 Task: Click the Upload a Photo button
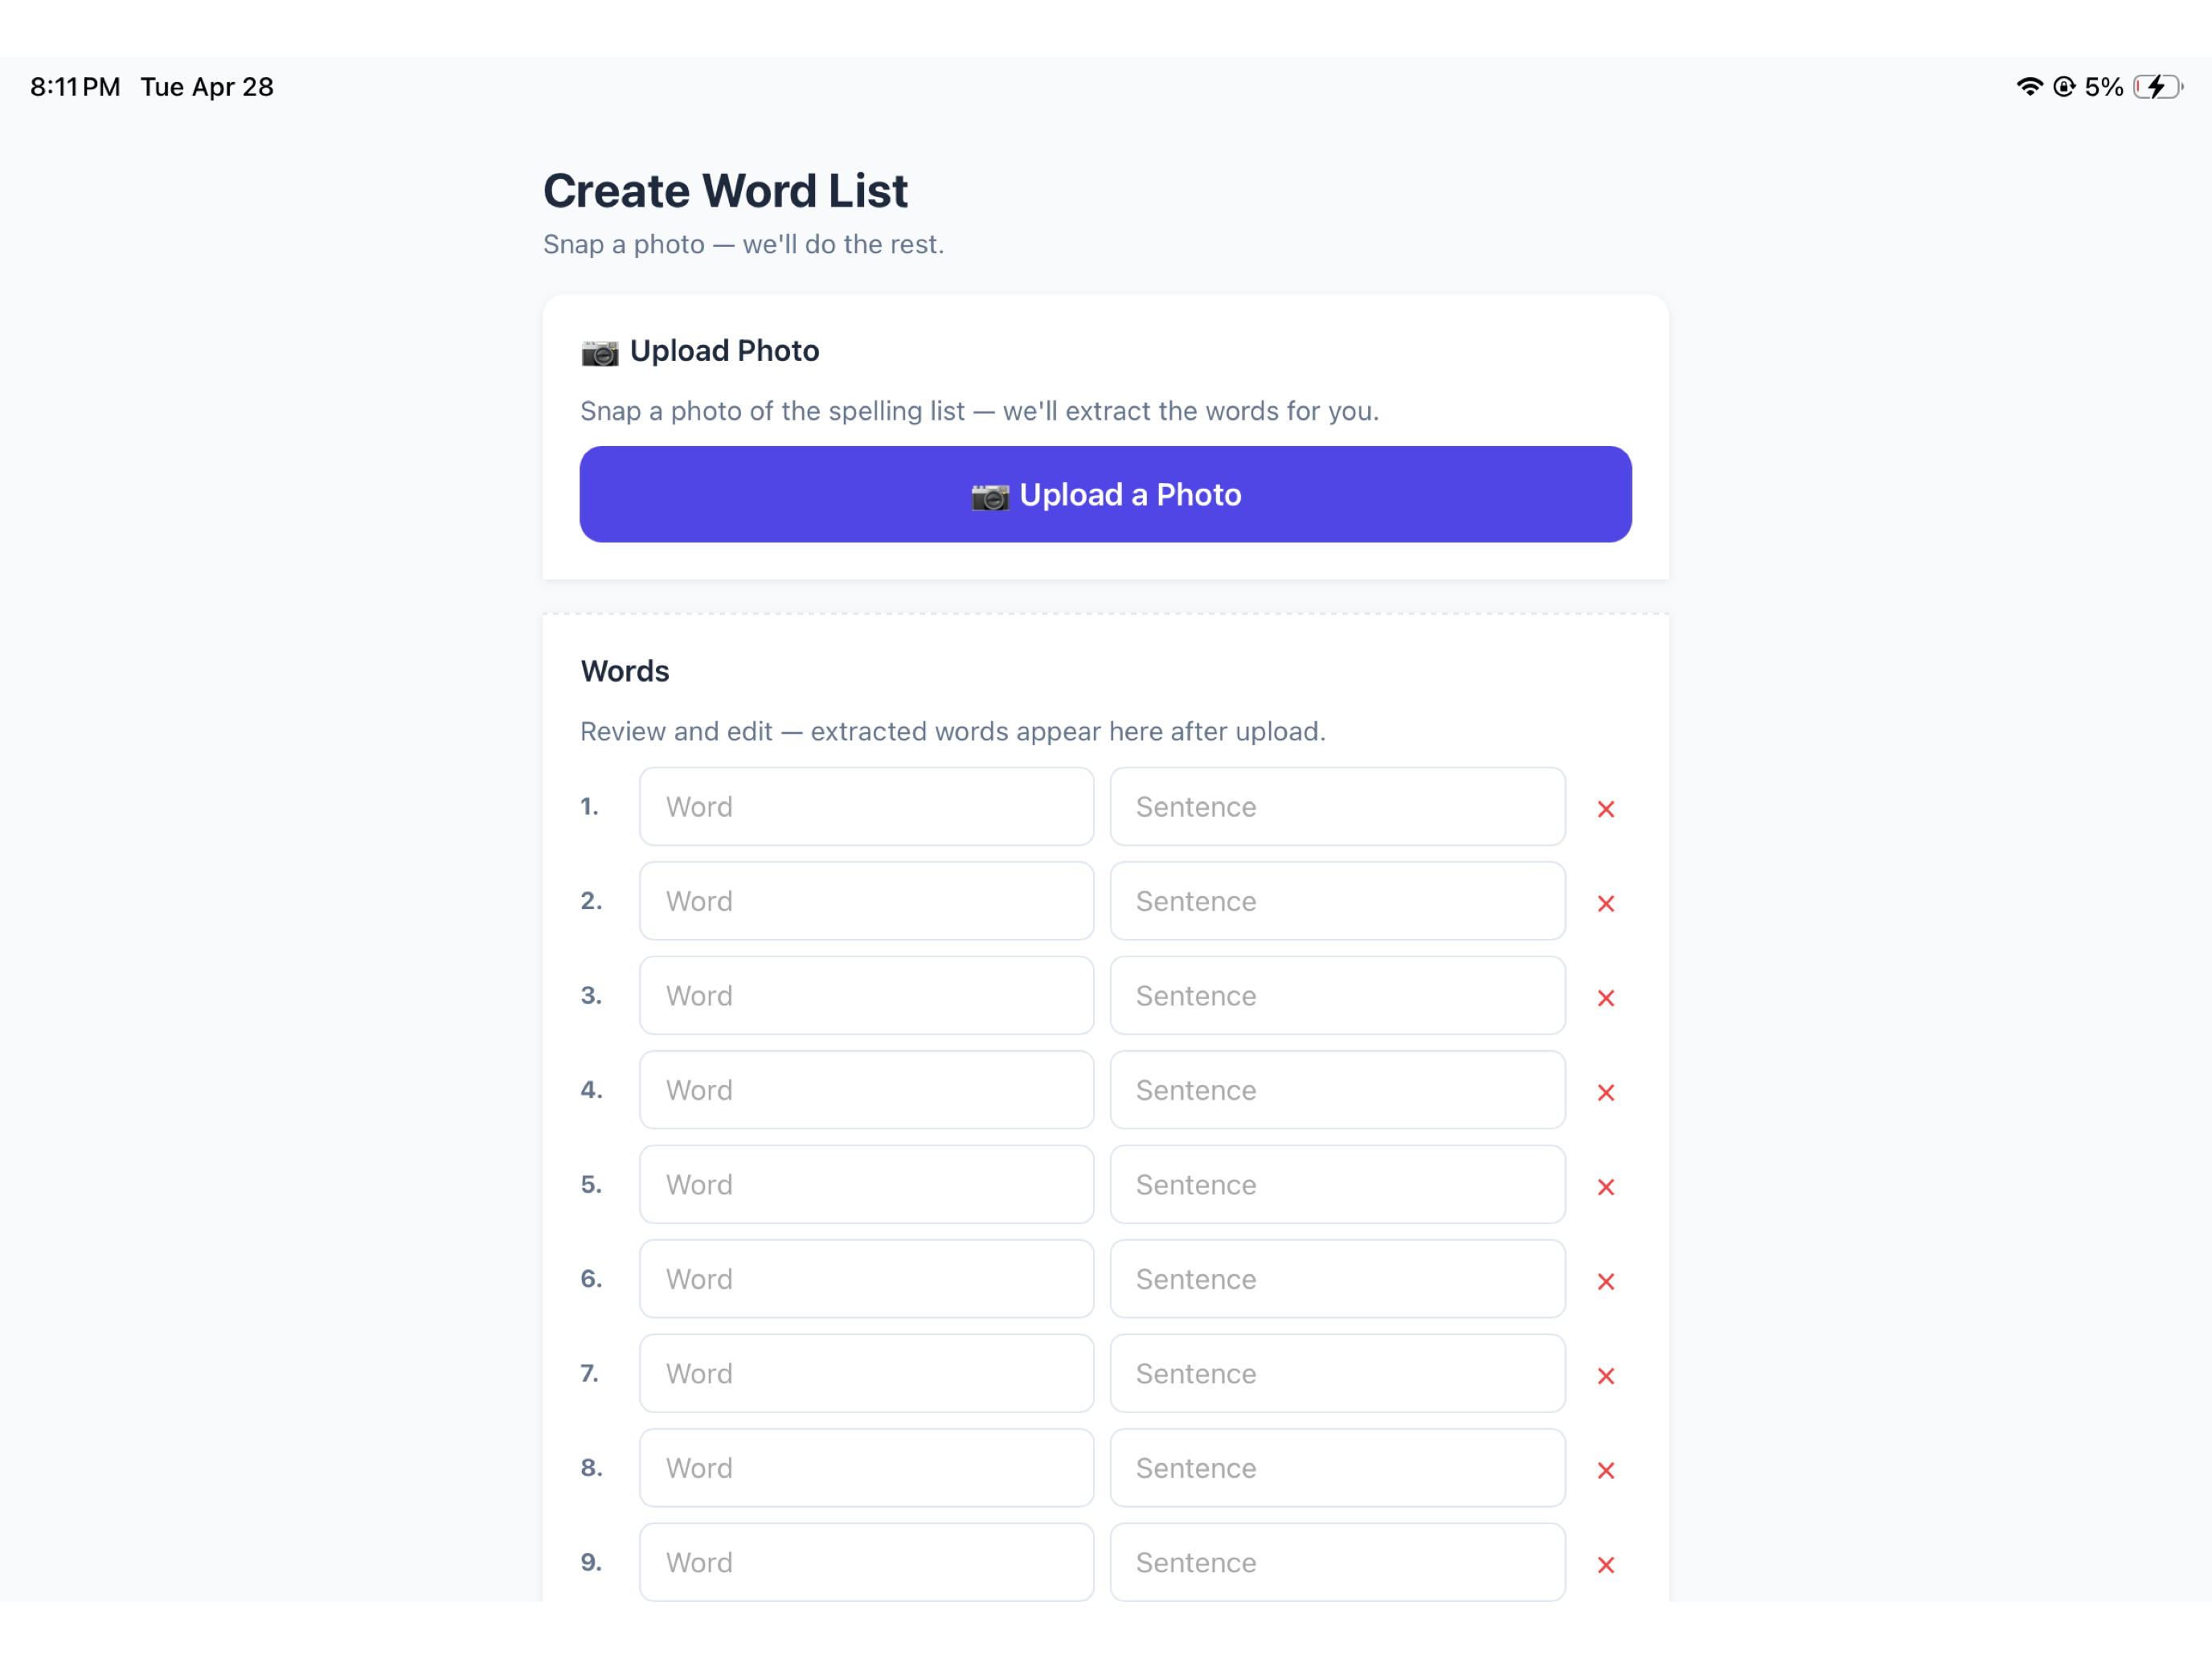point(1105,494)
